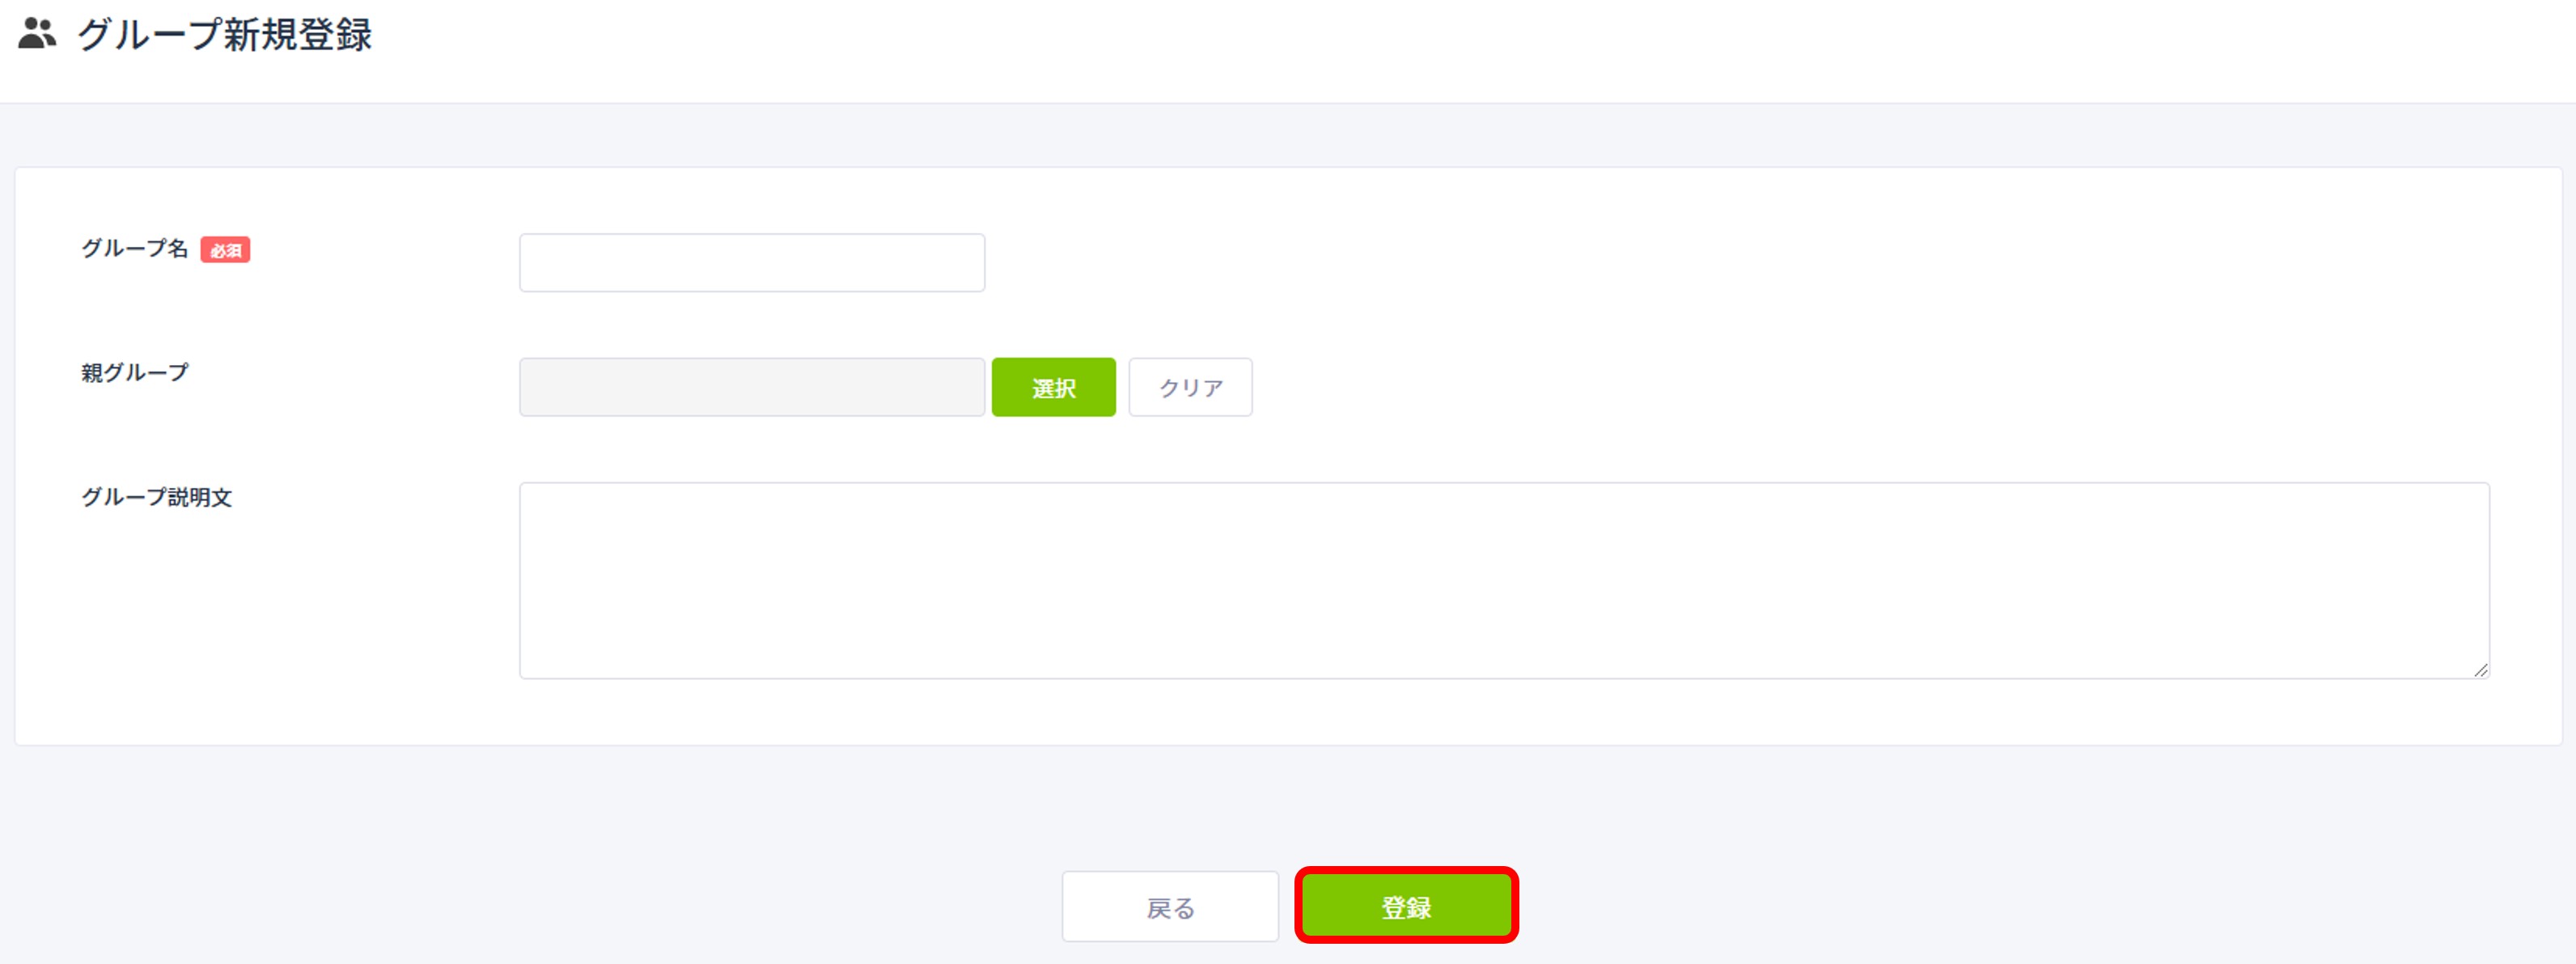Click the グループ新規登録 page heading
The width and height of the screenshot is (2576, 964).
pyautogui.click(x=225, y=35)
